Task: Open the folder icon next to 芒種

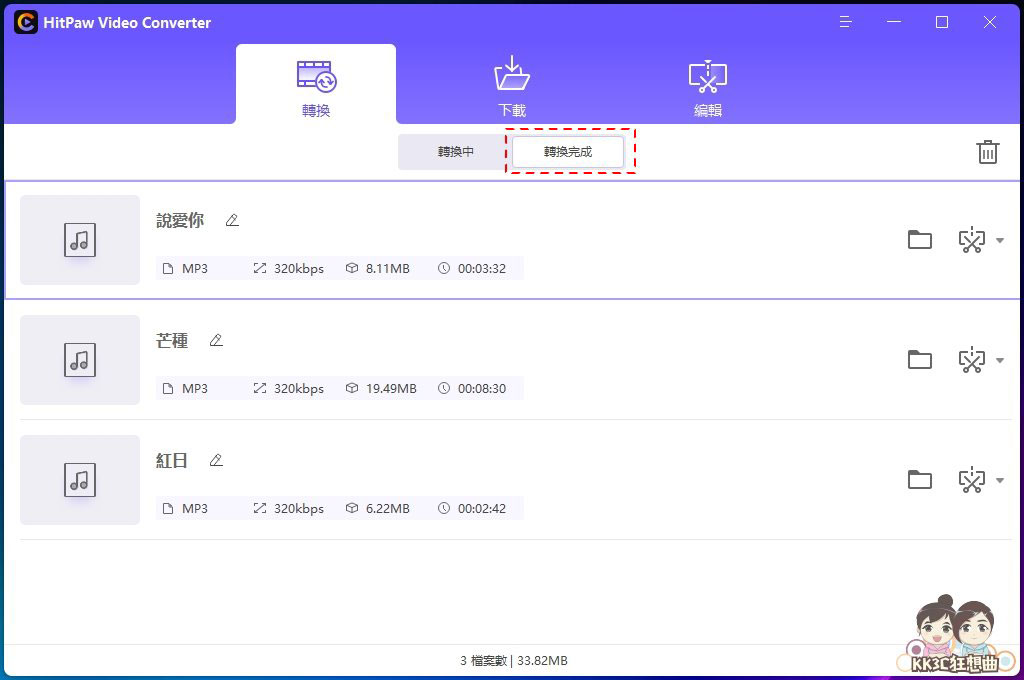Action: point(919,360)
